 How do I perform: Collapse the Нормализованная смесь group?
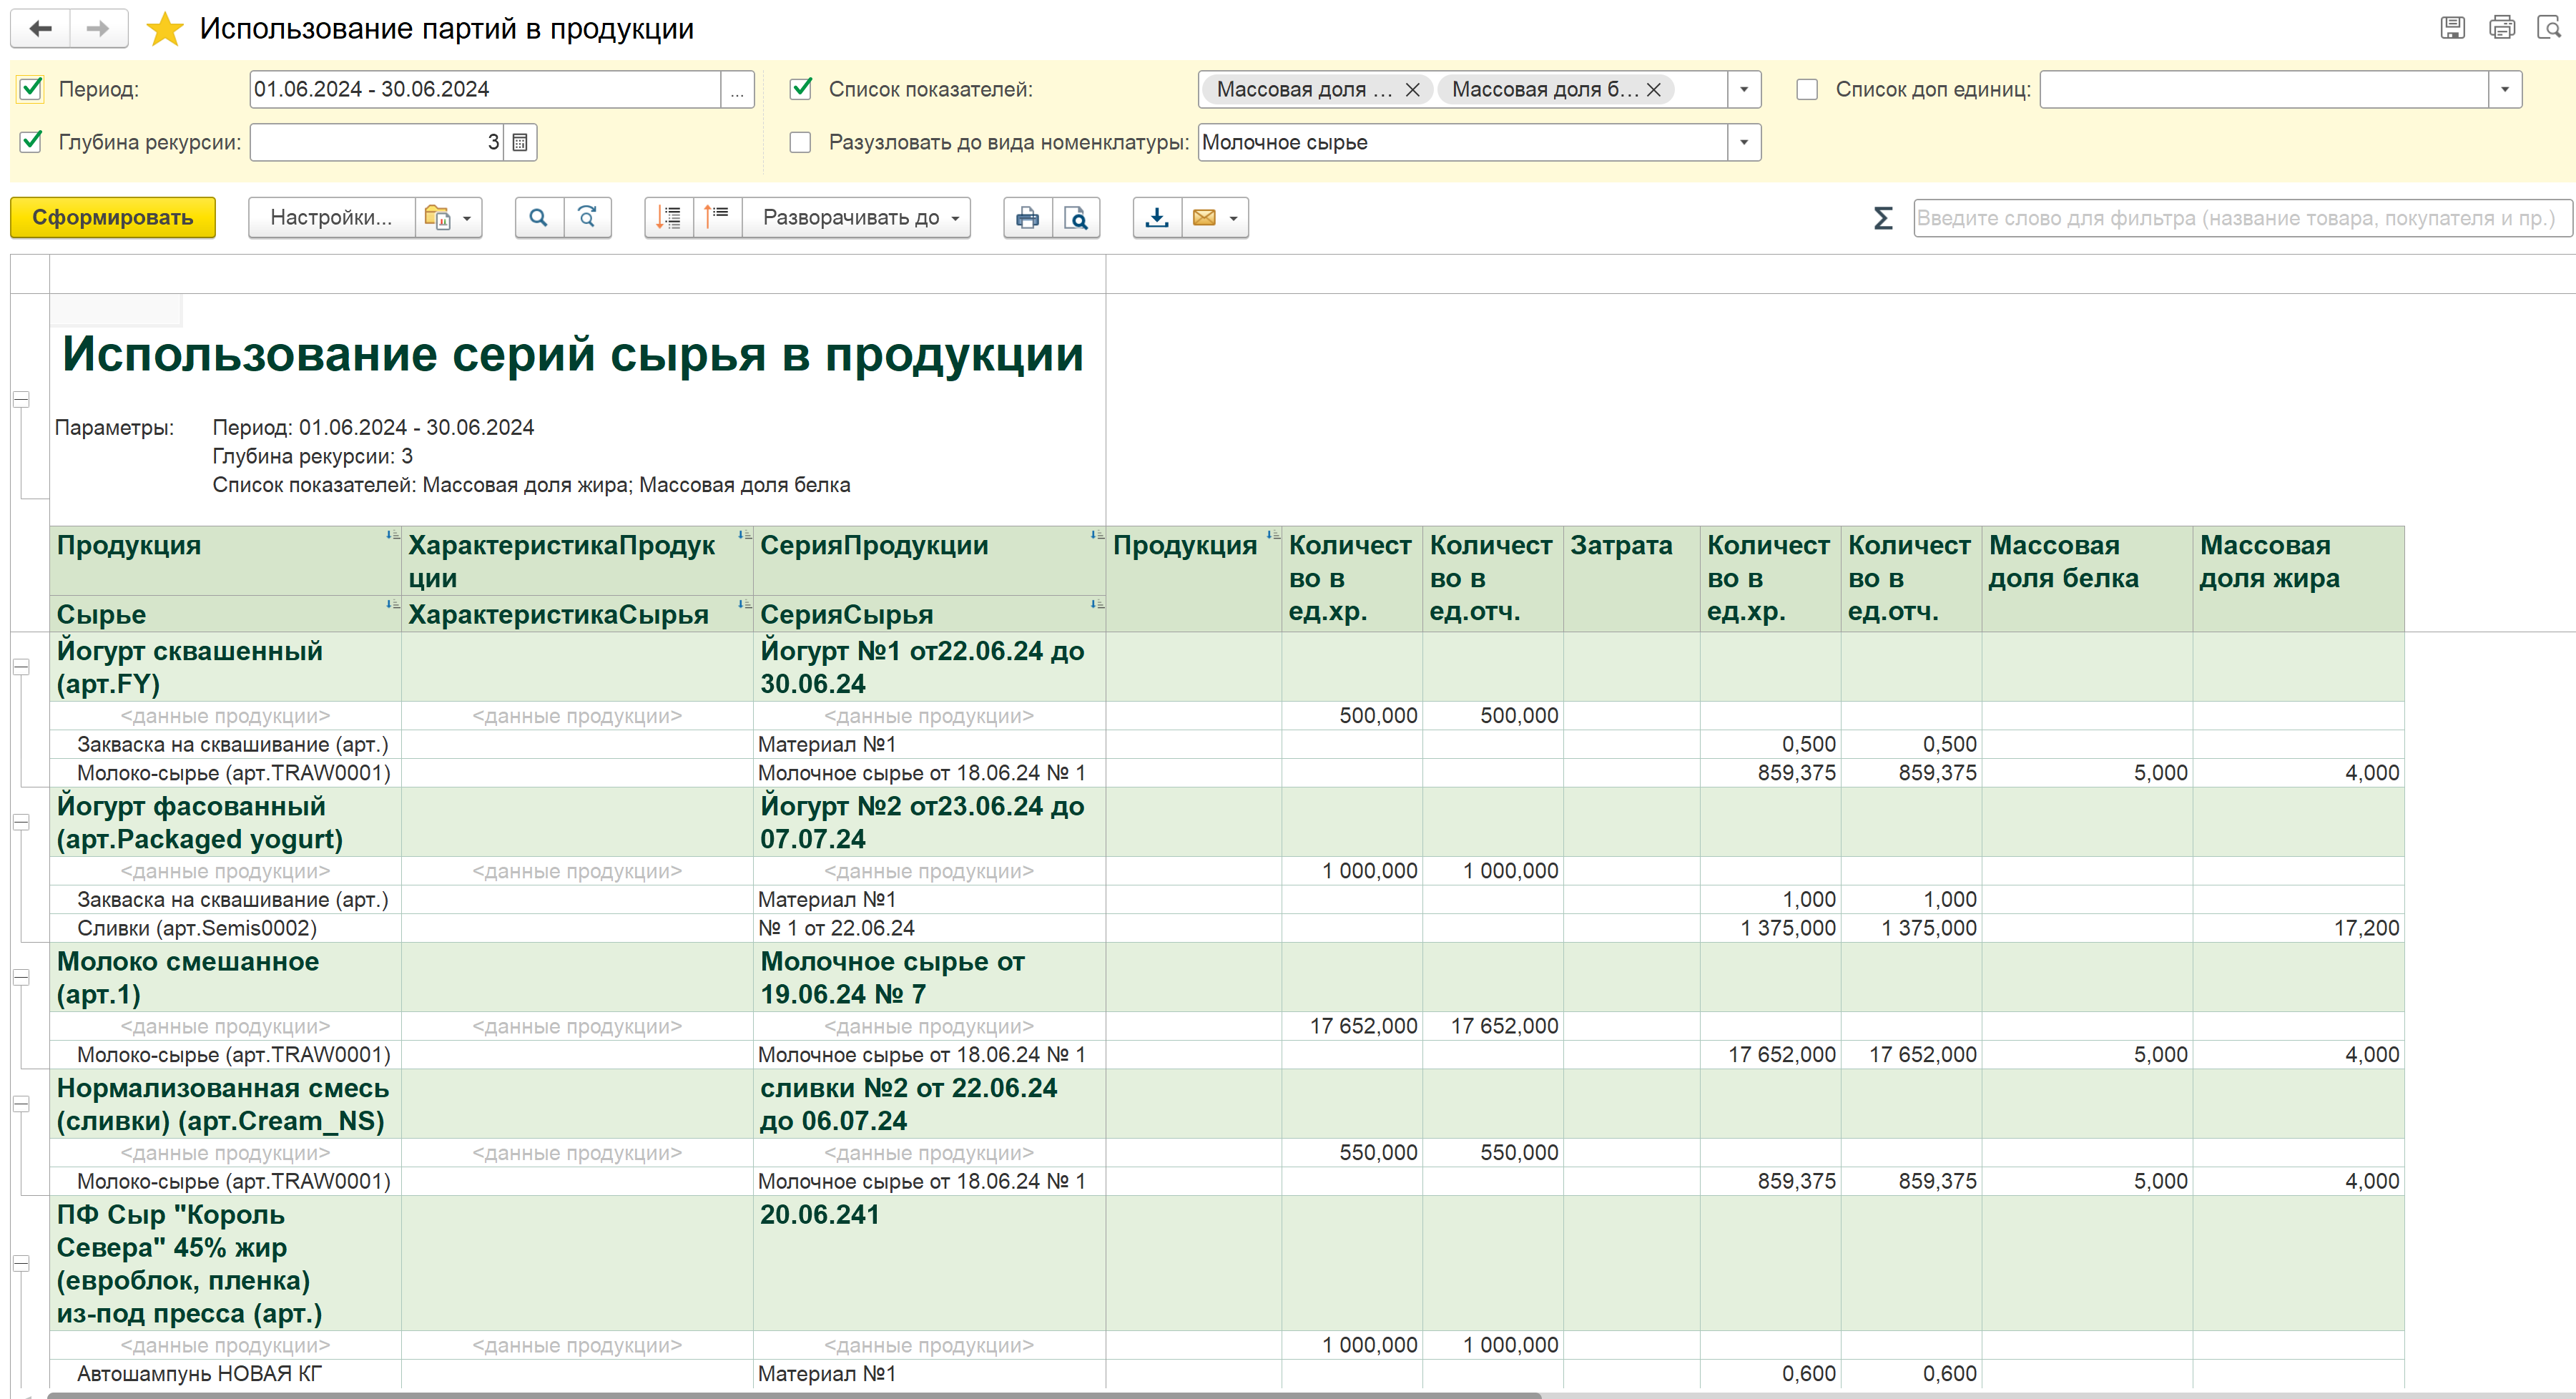(x=21, y=1104)
